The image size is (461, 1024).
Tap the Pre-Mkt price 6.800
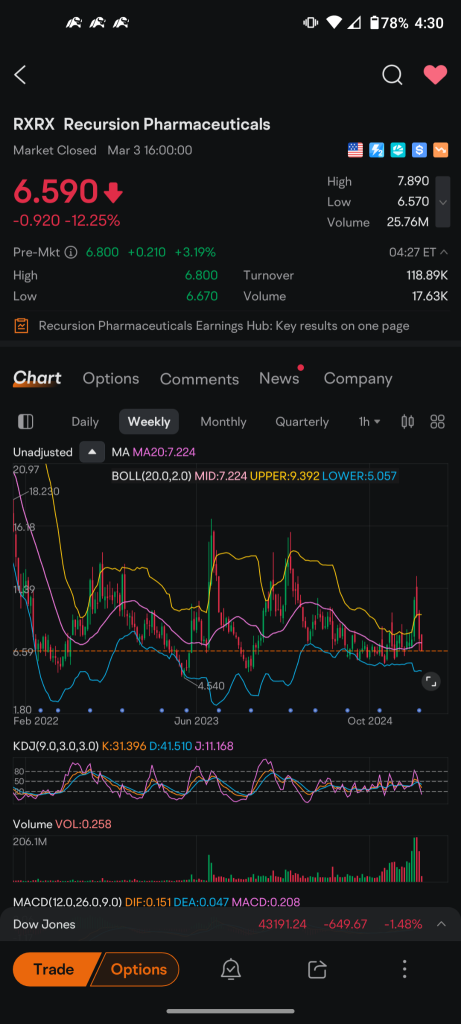point(102,252)
